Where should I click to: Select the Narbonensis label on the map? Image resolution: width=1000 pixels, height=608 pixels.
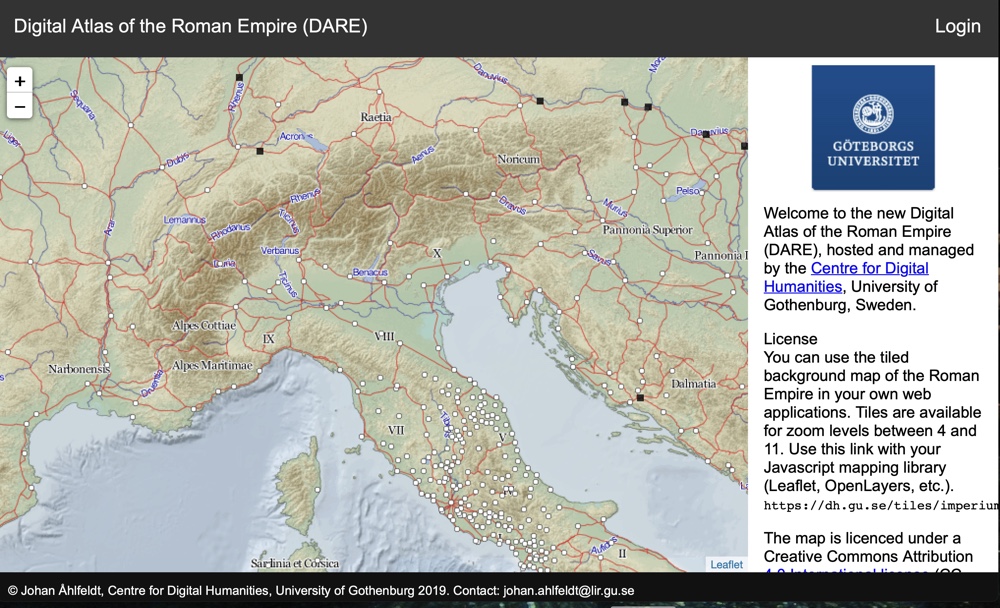point(78,369)
